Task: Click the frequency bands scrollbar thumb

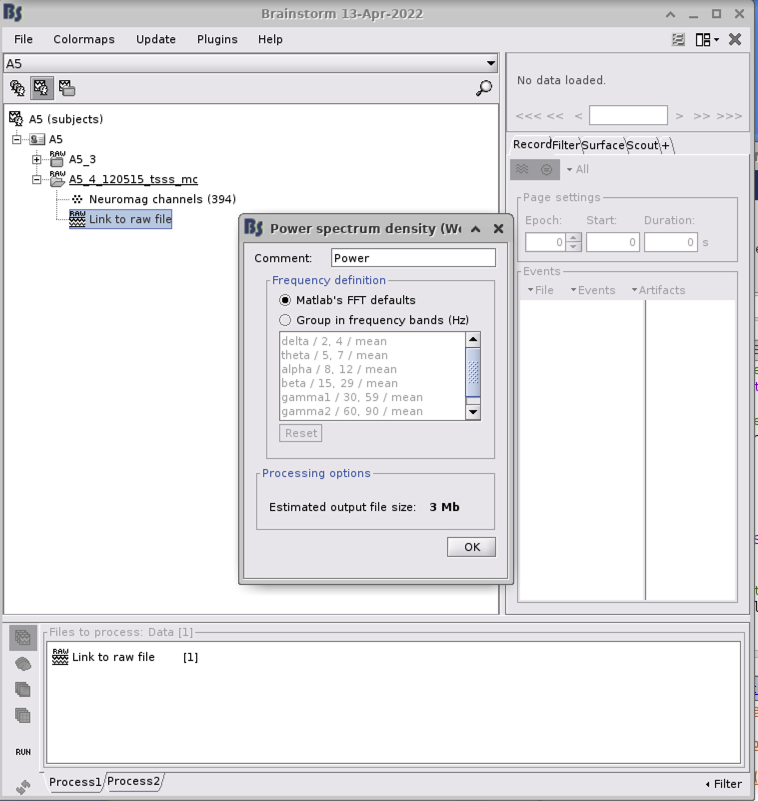Action: (473, 372)
